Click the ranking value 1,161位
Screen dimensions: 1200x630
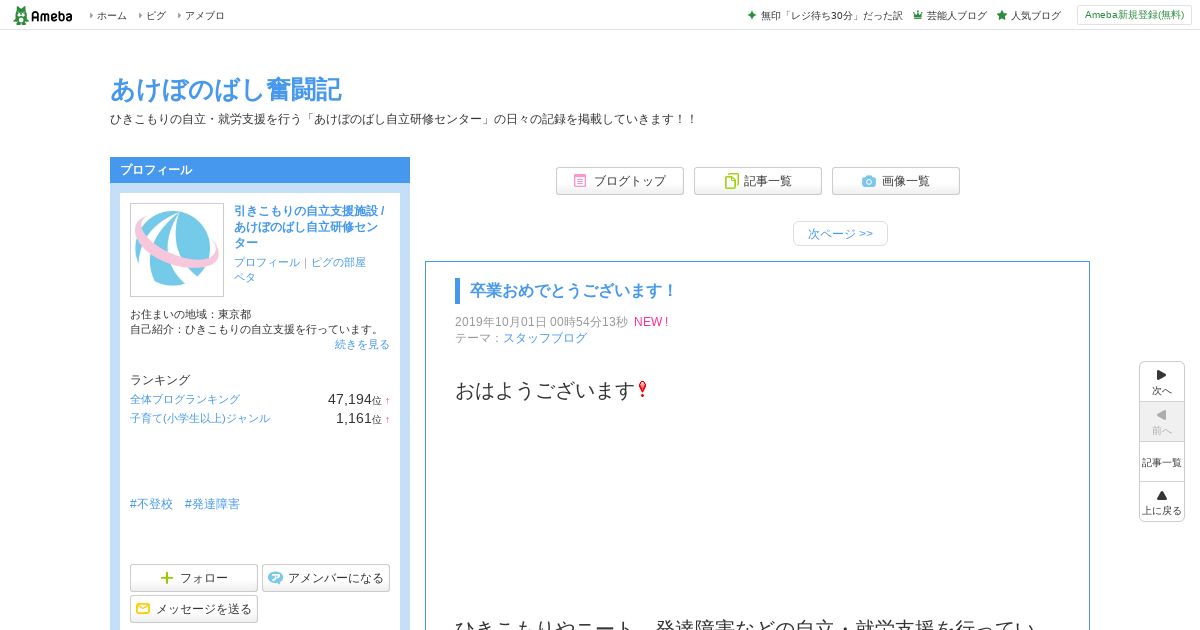point(359,418)
